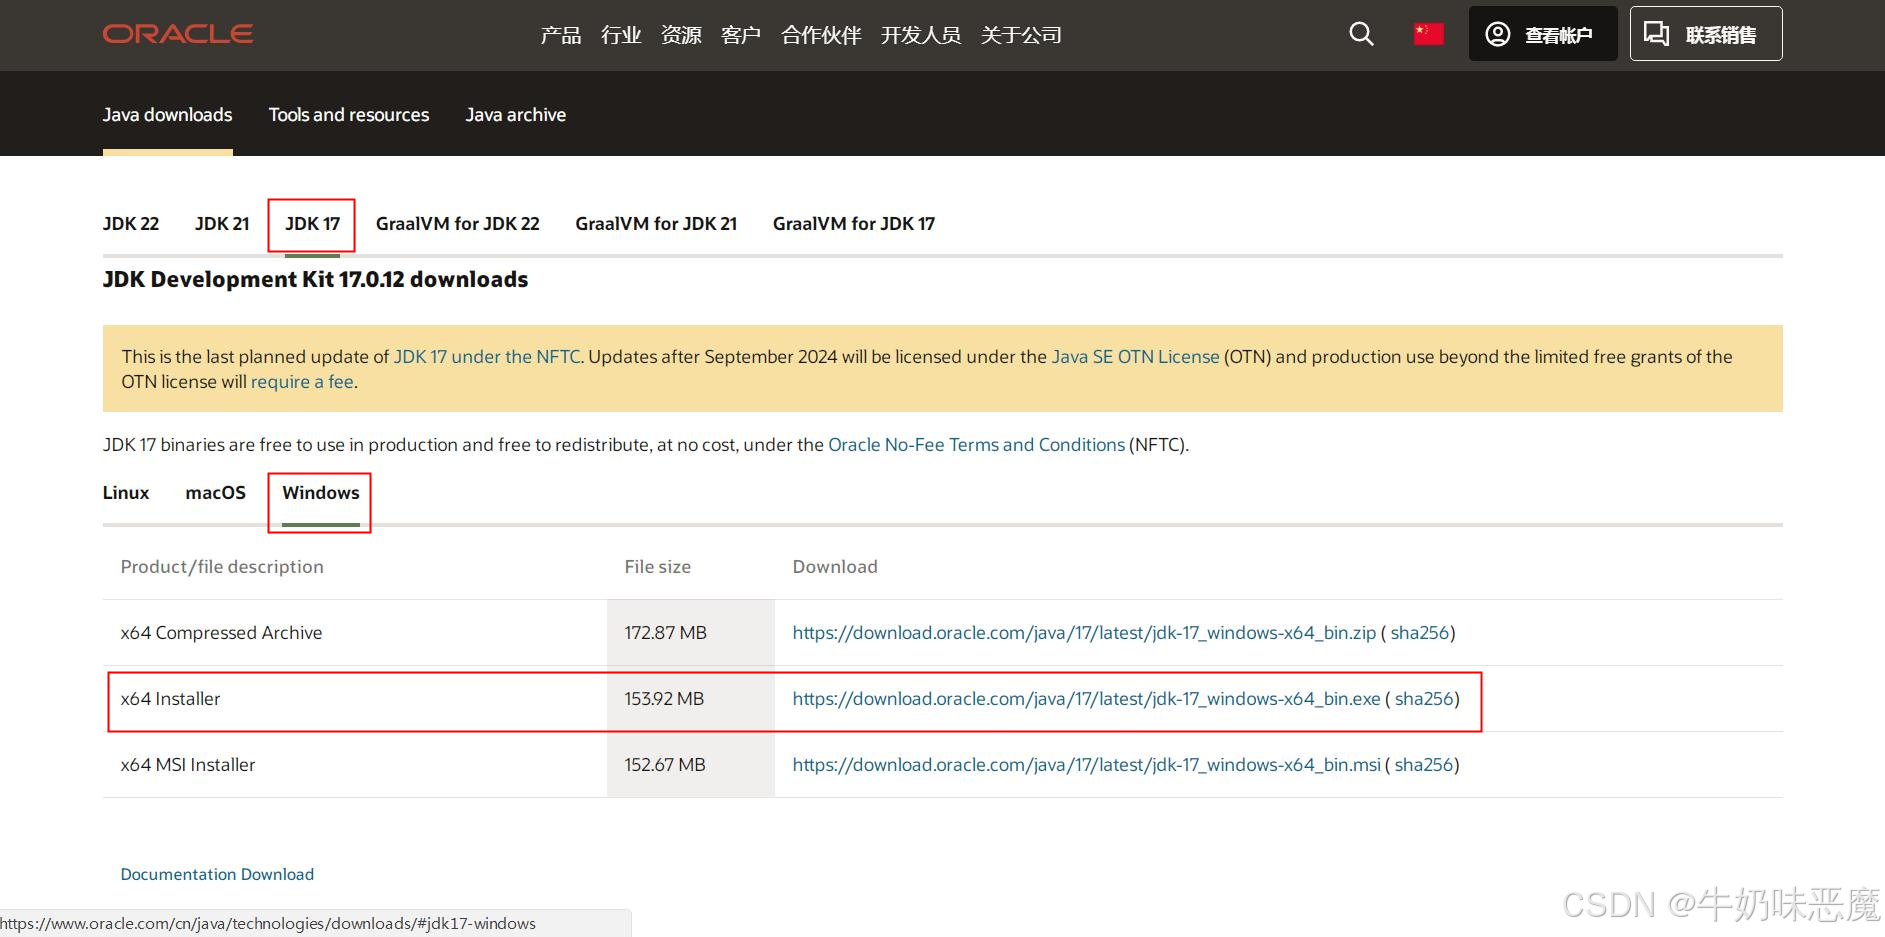Open the 产品 menu
Viewport: 1885px width, 937px height.
pos(561,35)
